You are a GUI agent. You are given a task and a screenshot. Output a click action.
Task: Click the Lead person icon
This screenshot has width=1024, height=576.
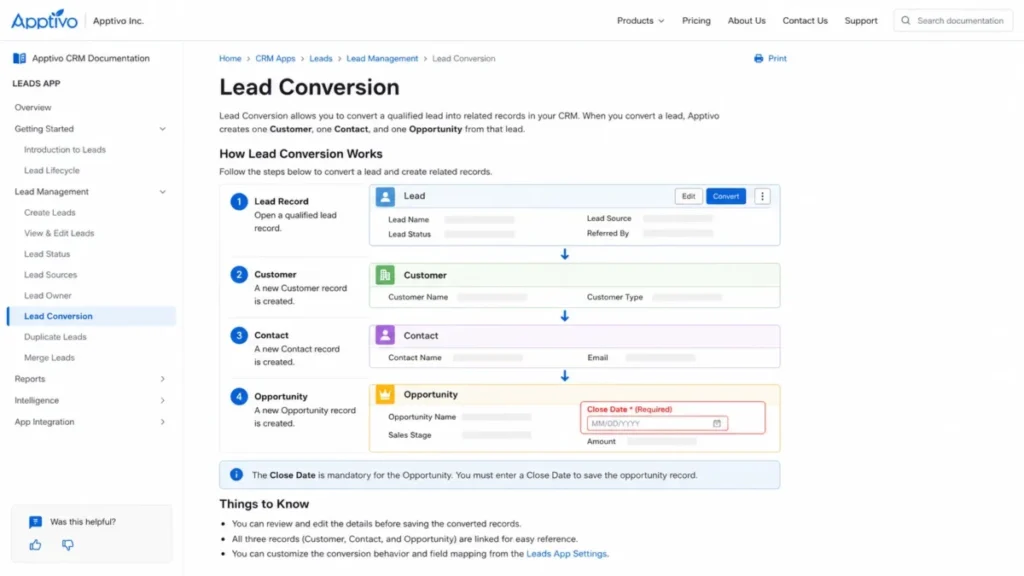coord(385,196)
